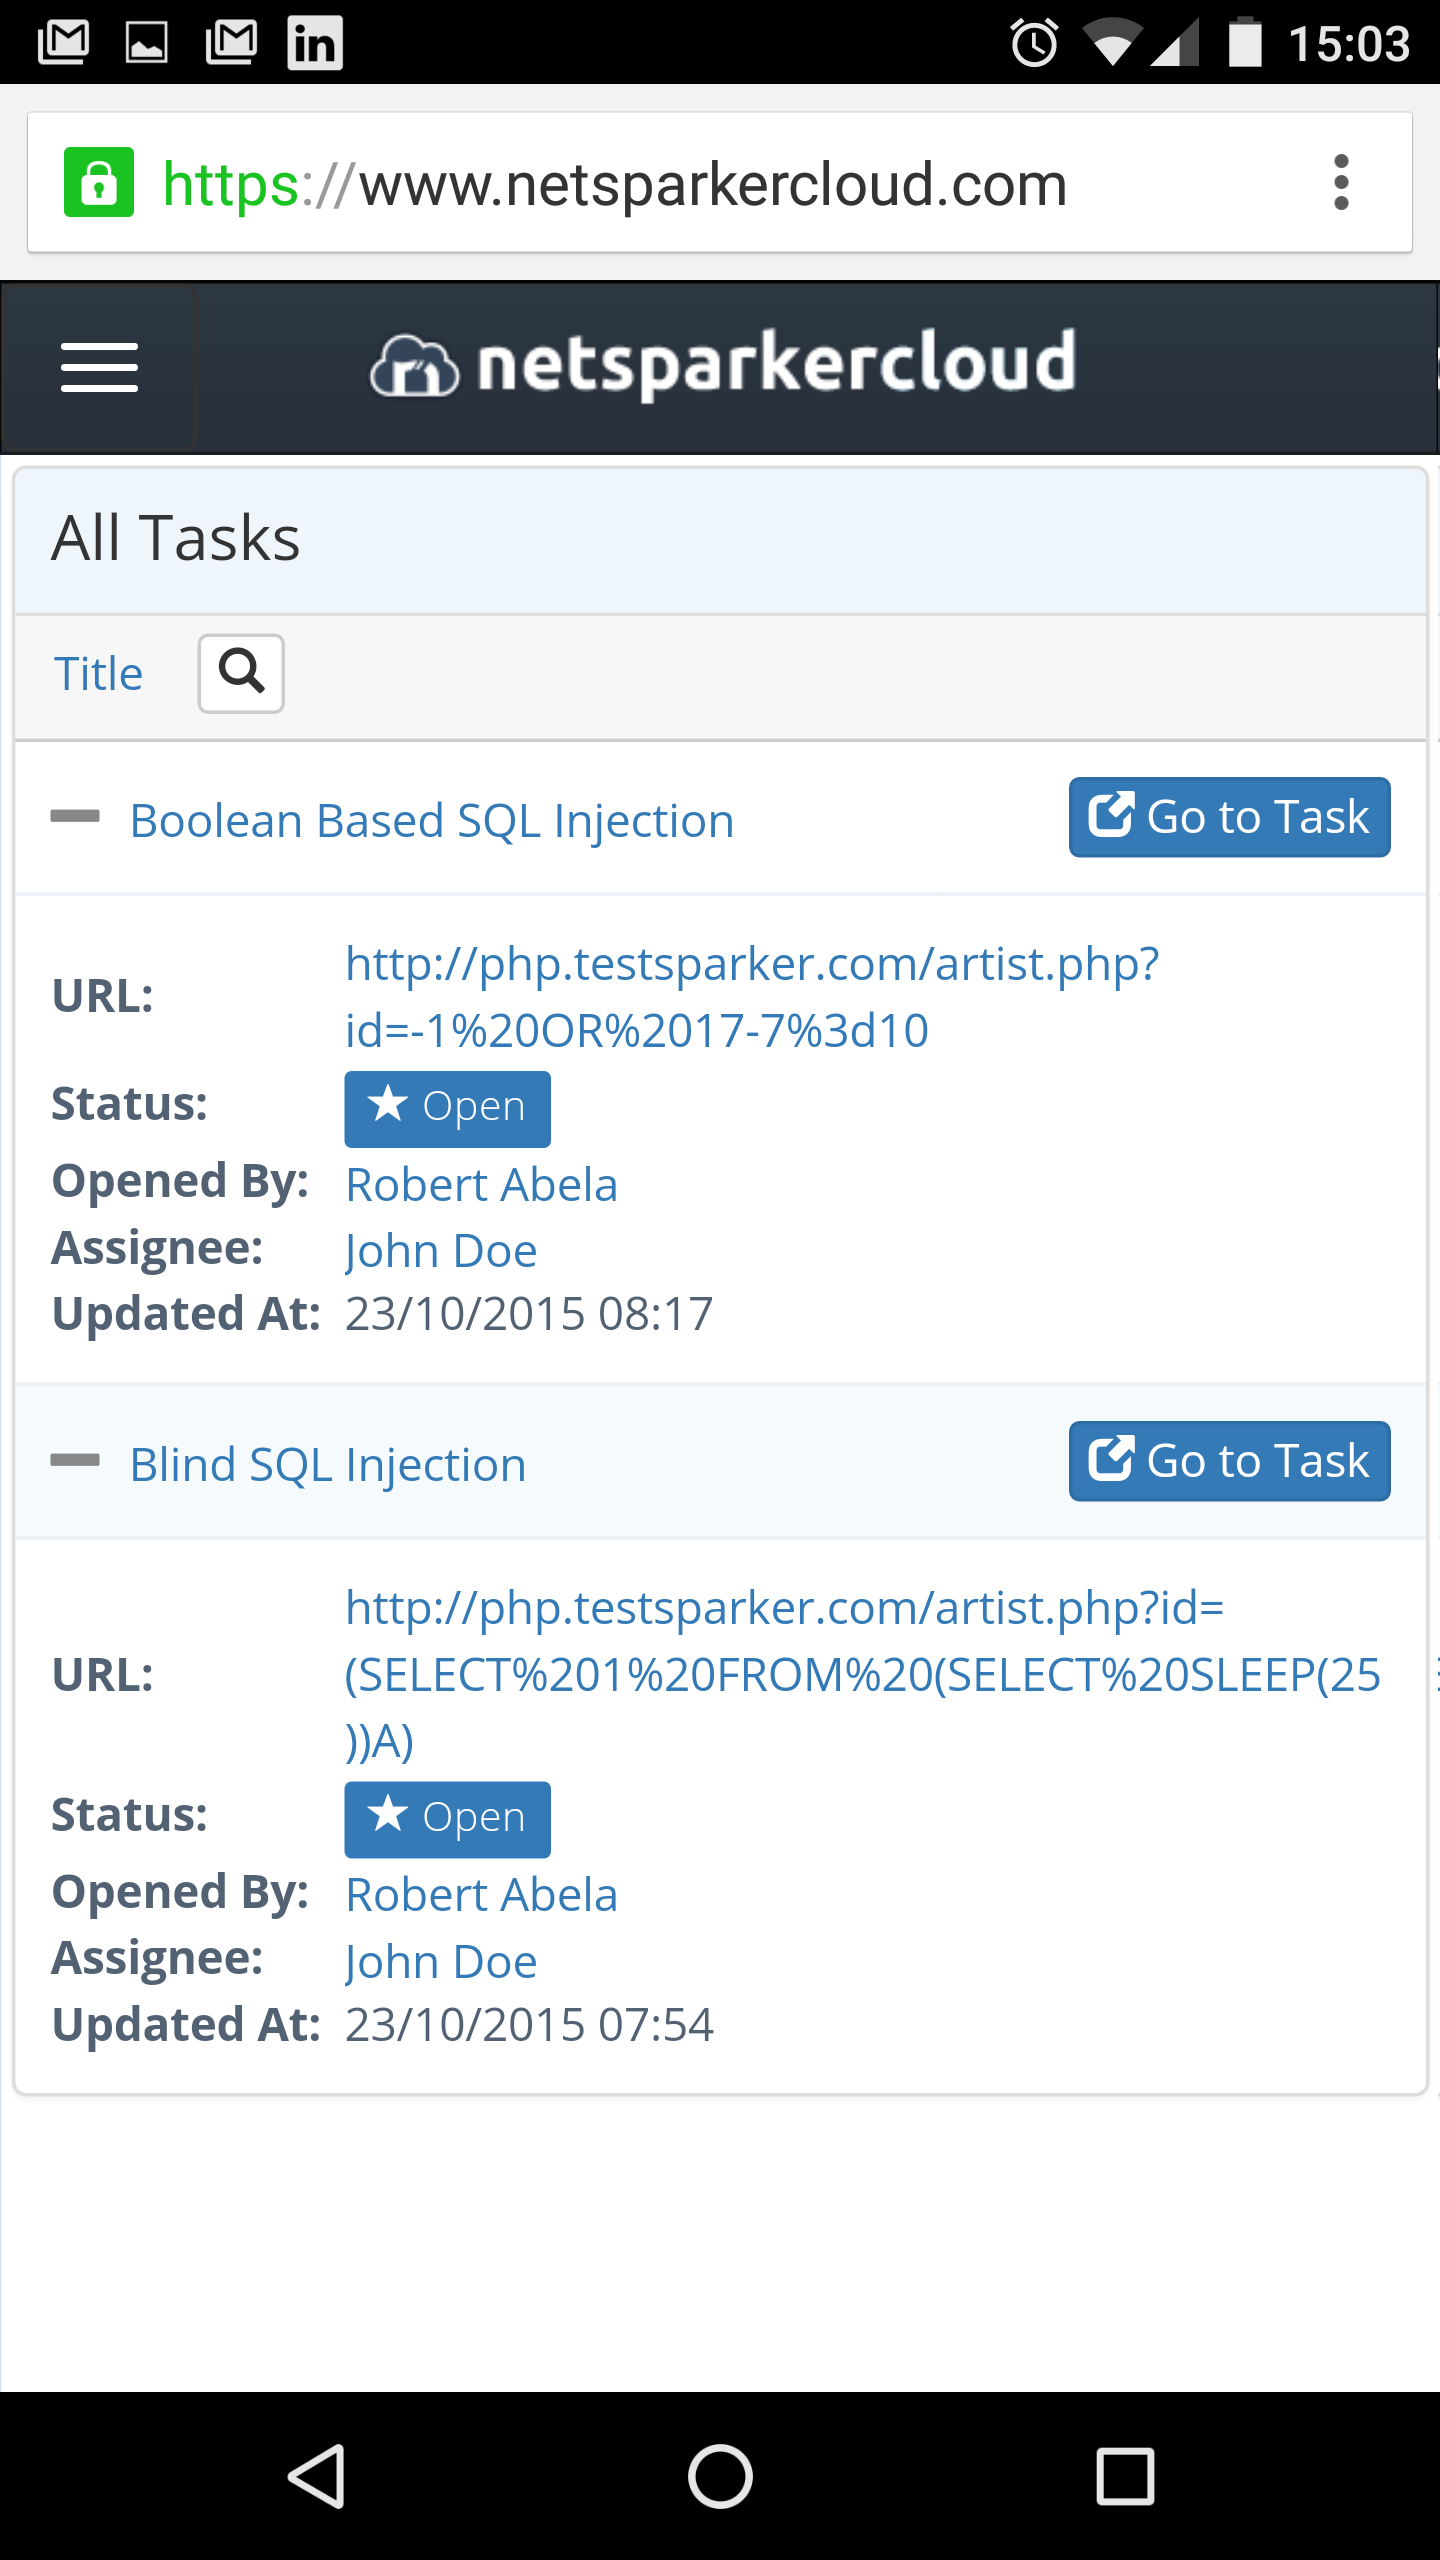Viewport: 1440px width, 2560px height.
Task: Tap the first Gmail notification icon
Action: (x=63, y=43)
